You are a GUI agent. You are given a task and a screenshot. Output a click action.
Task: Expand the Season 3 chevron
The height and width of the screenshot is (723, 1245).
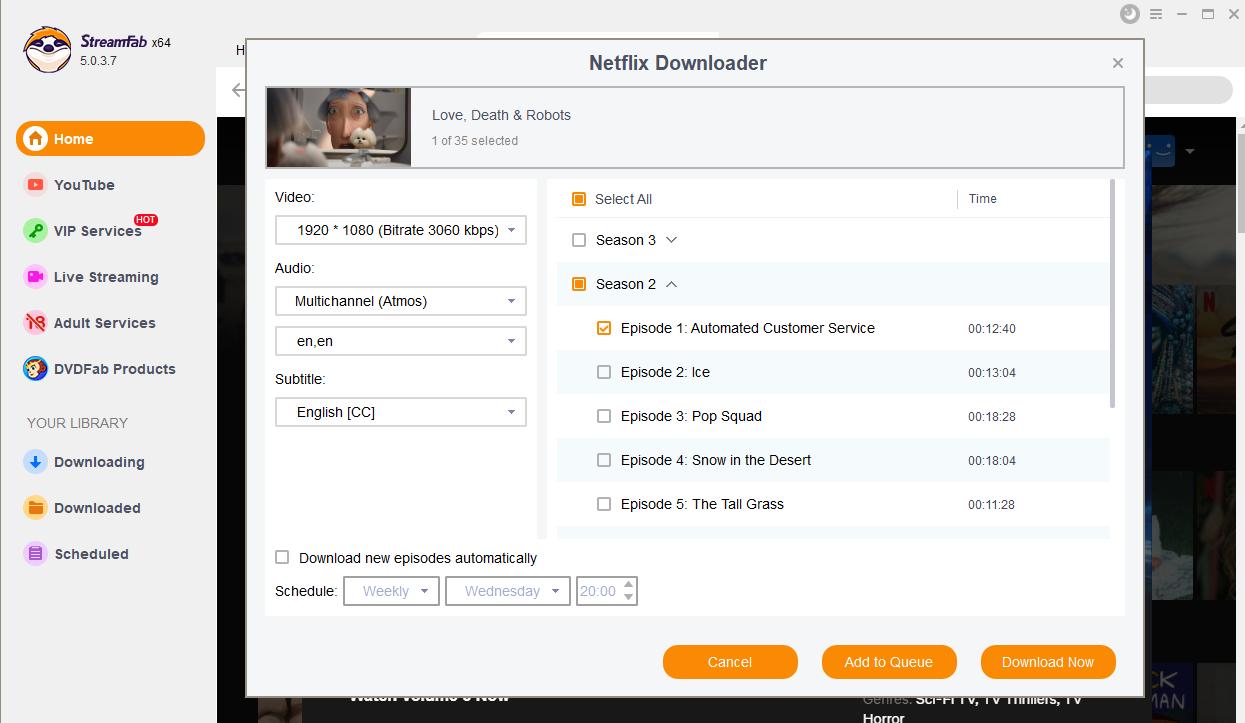click(671, 240)
